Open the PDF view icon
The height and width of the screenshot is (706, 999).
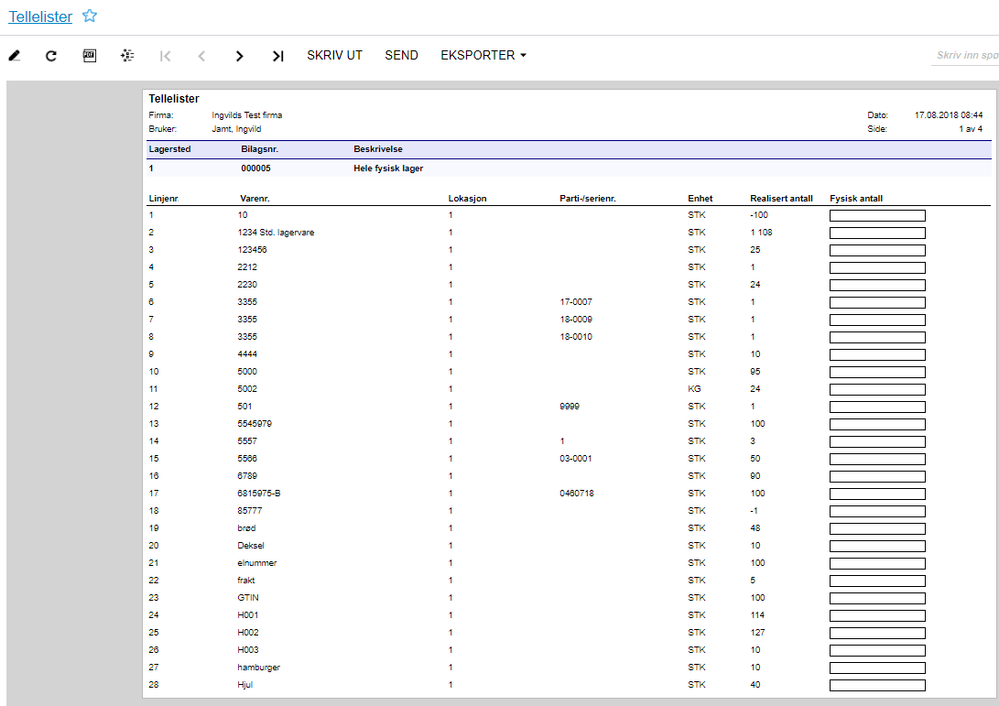[x=90, y=55]
